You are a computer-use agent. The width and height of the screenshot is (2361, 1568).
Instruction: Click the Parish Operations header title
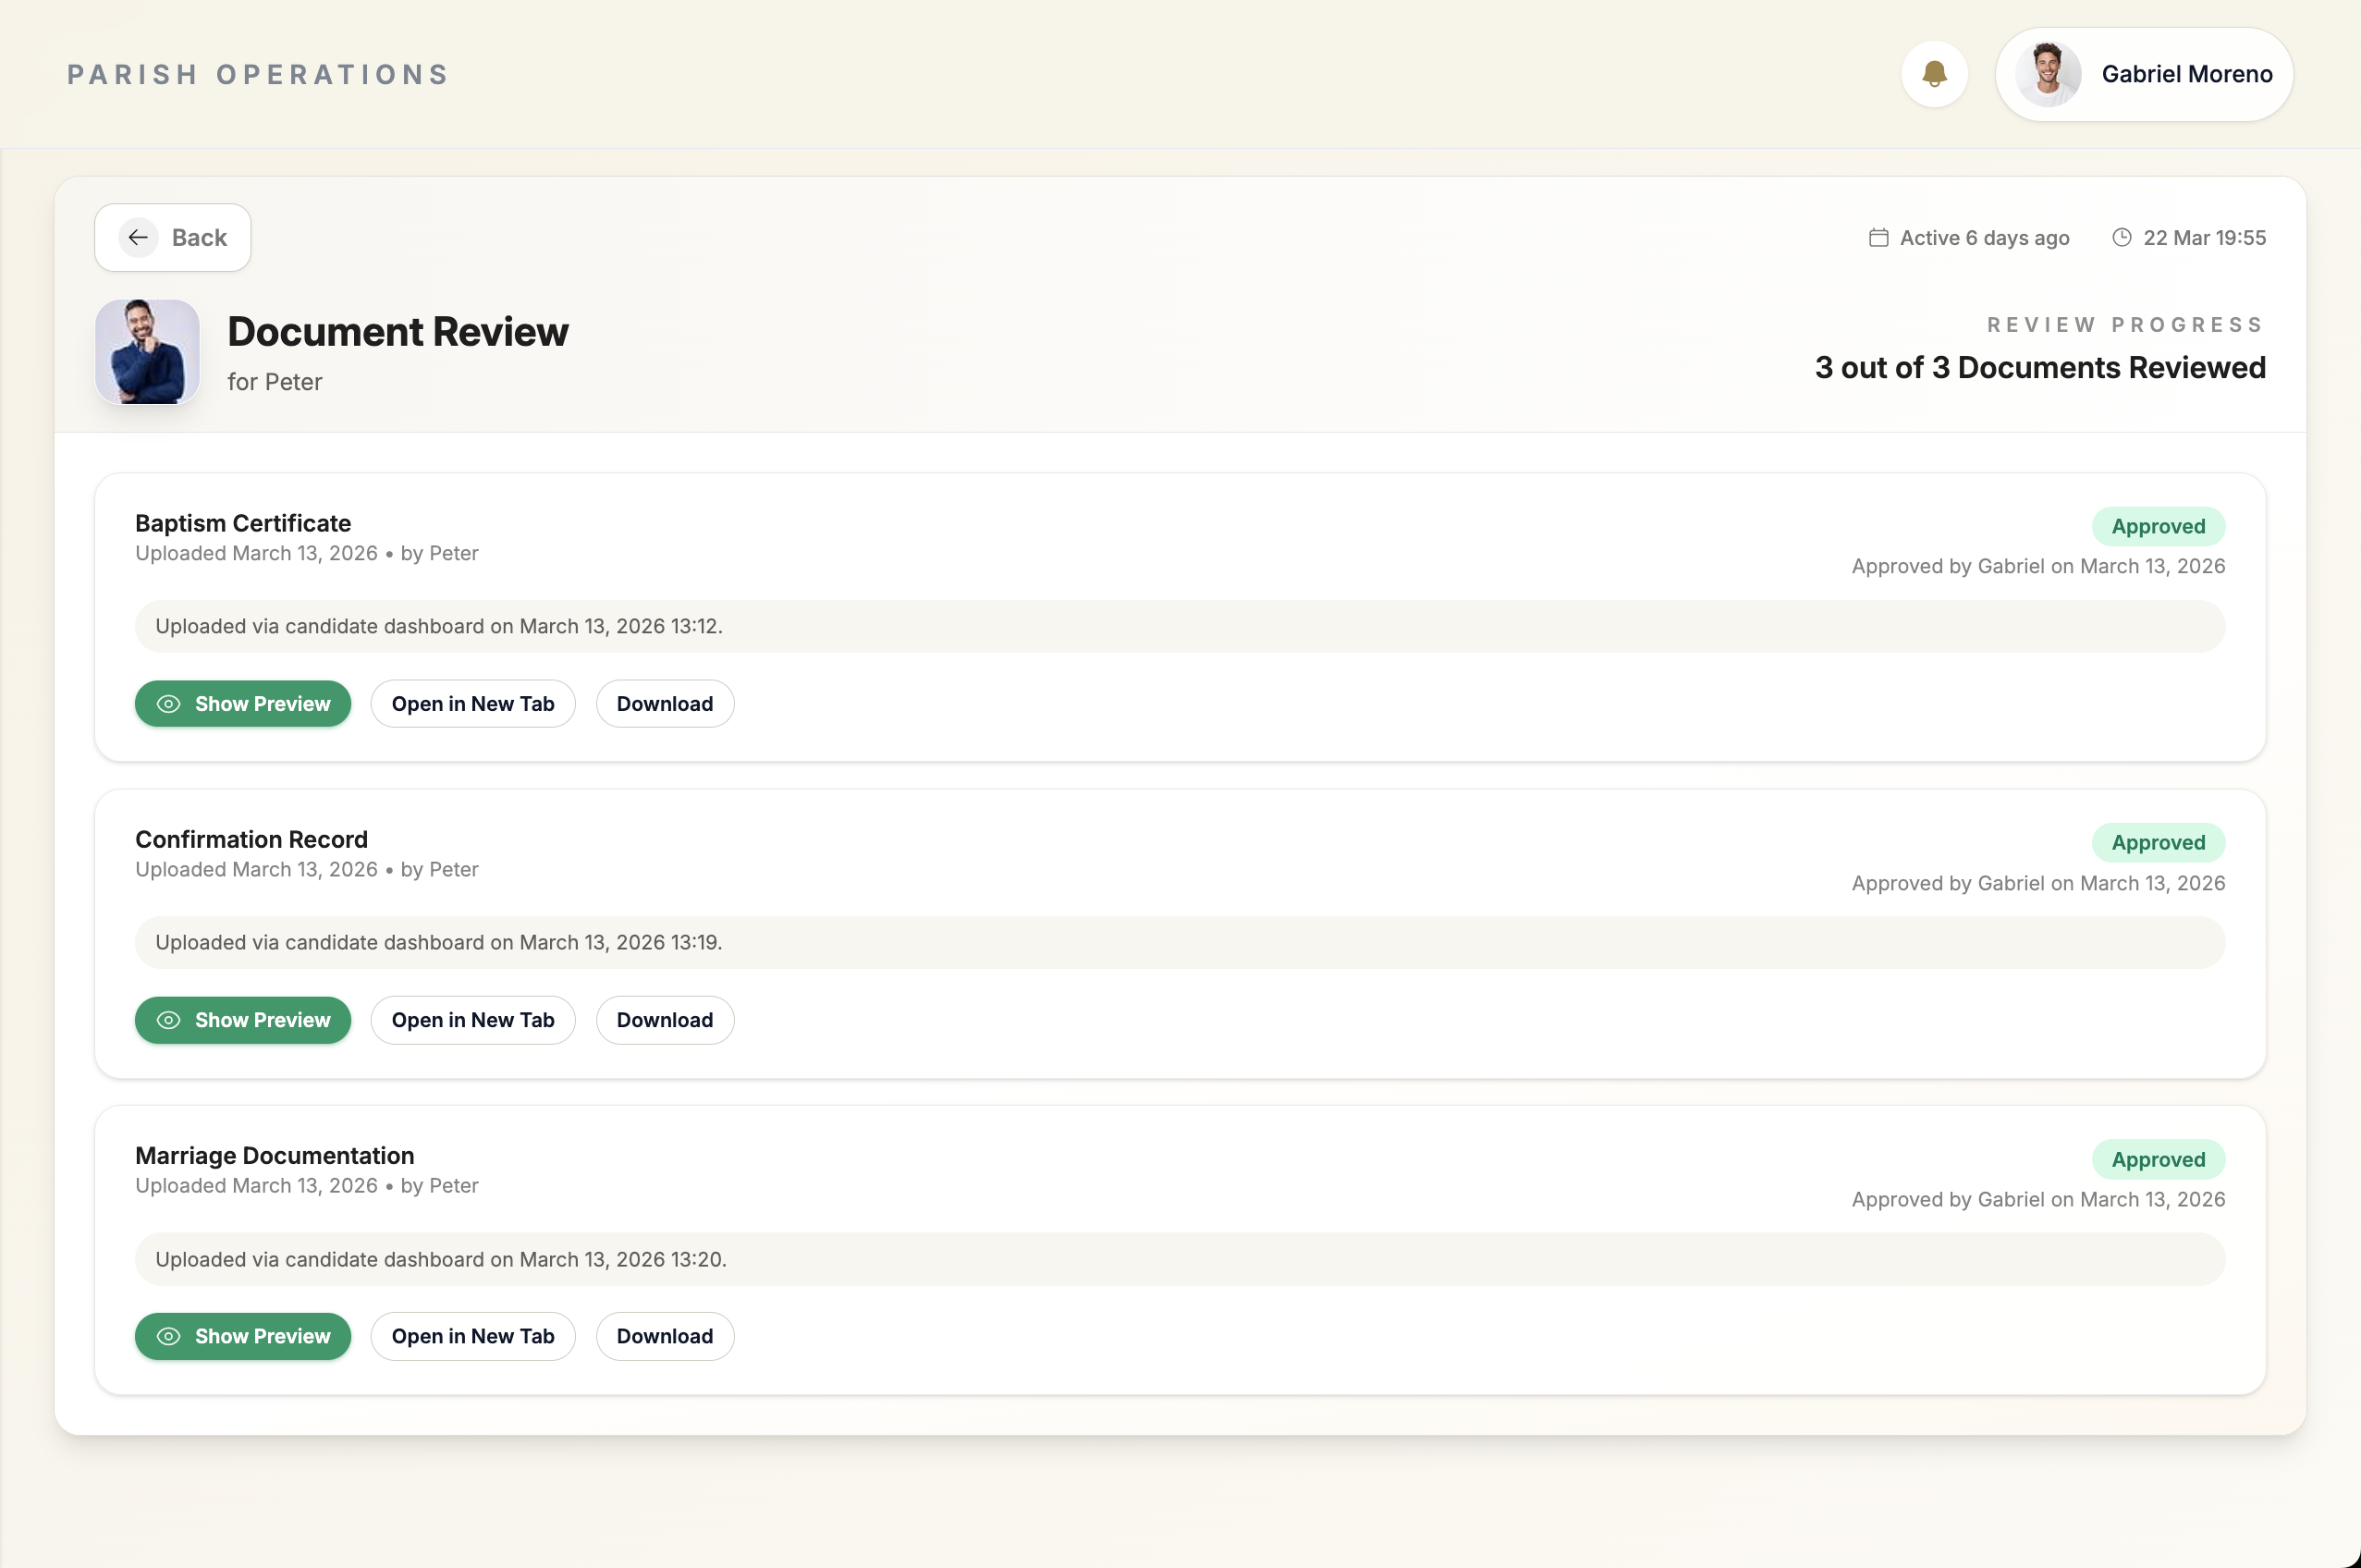(258, 75)
